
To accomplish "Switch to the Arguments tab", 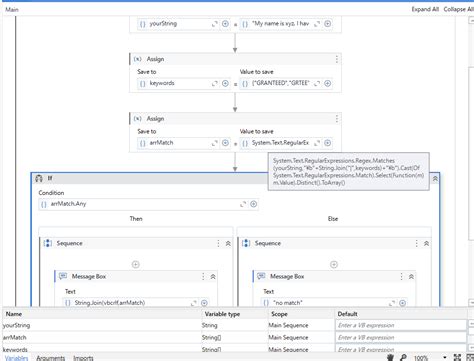I will [x=50, y=358].
